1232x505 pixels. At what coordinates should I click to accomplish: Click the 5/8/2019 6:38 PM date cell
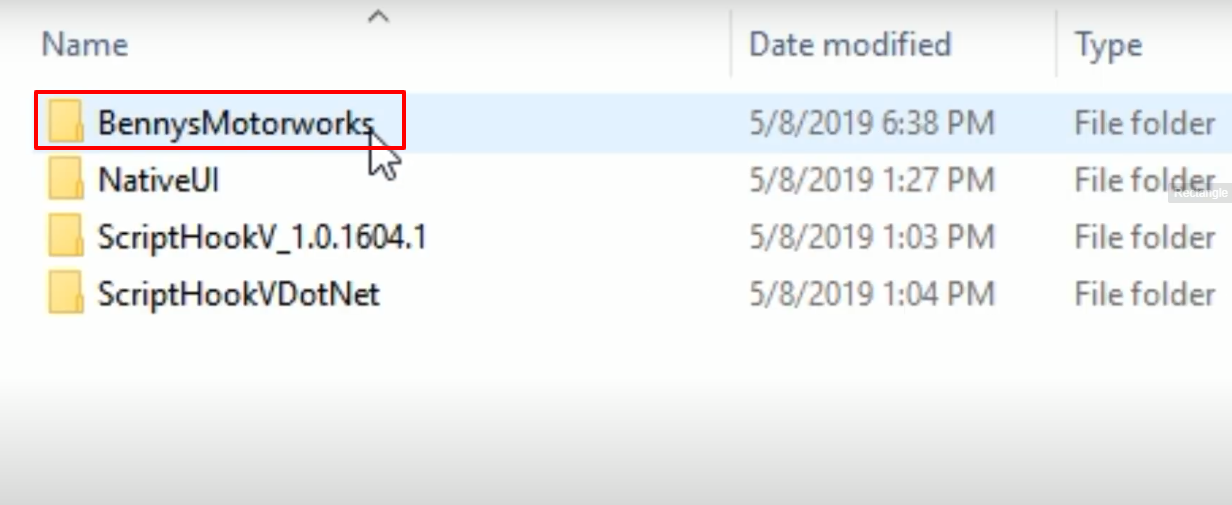click(x=872, y=122)
